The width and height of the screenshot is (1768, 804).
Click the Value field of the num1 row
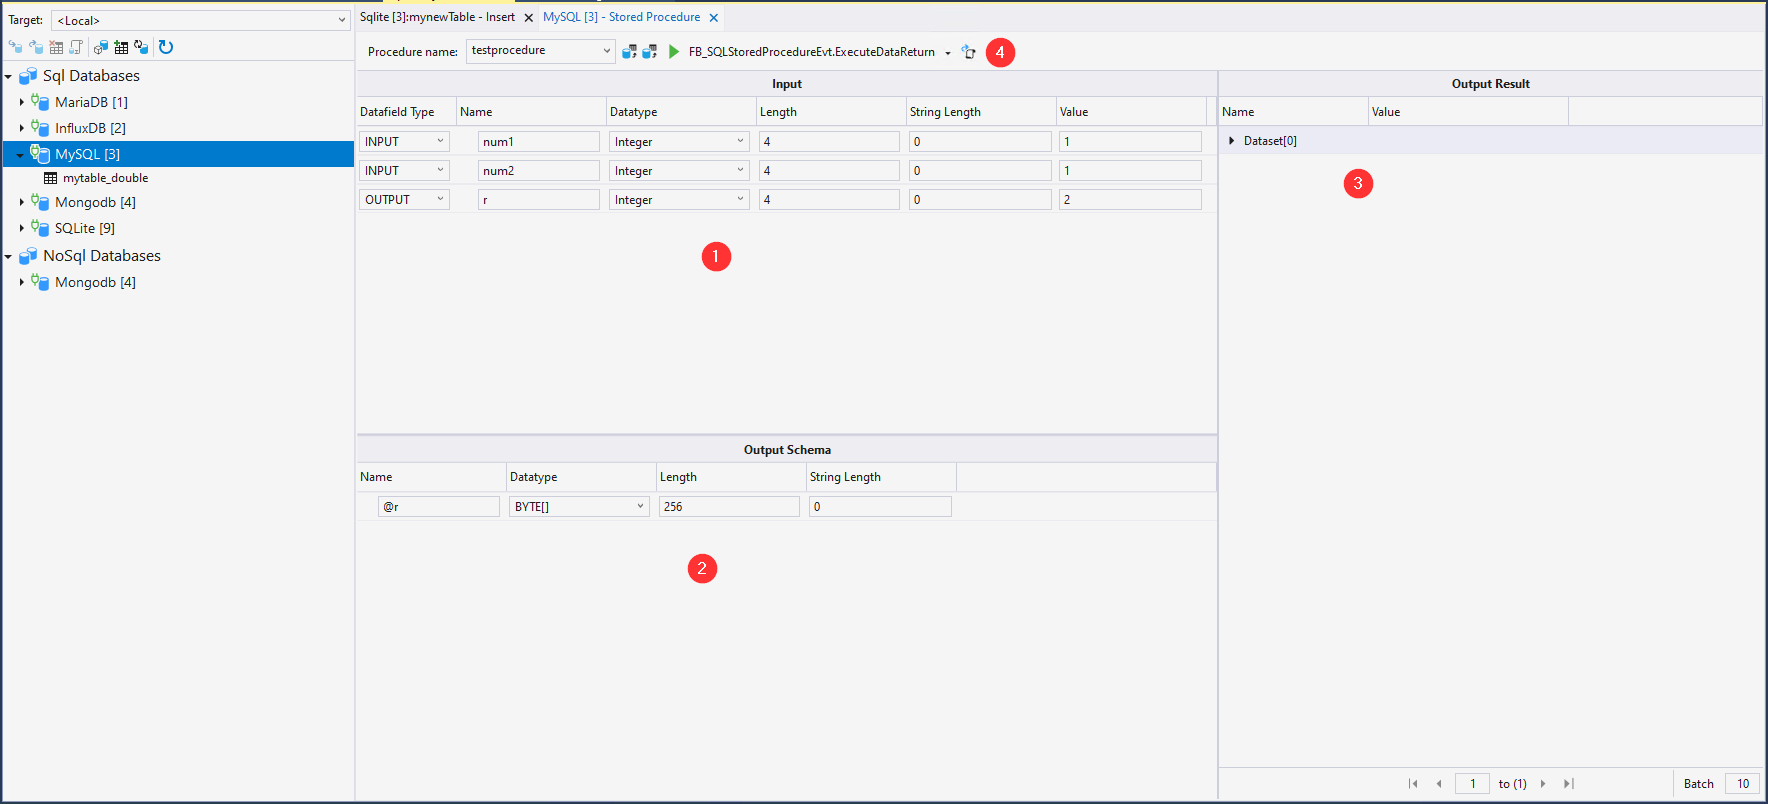point(1130,142)
